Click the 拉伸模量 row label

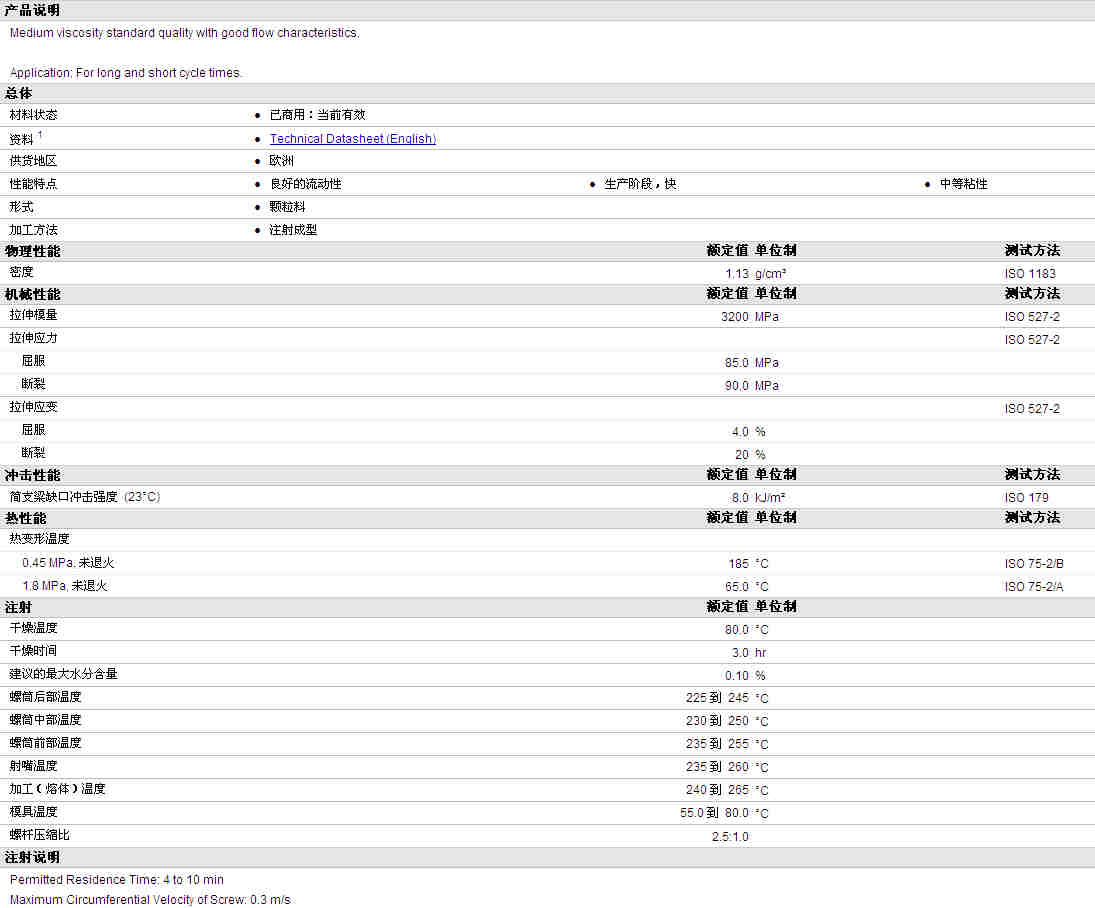pyautogui.click(x=34, y=316)
